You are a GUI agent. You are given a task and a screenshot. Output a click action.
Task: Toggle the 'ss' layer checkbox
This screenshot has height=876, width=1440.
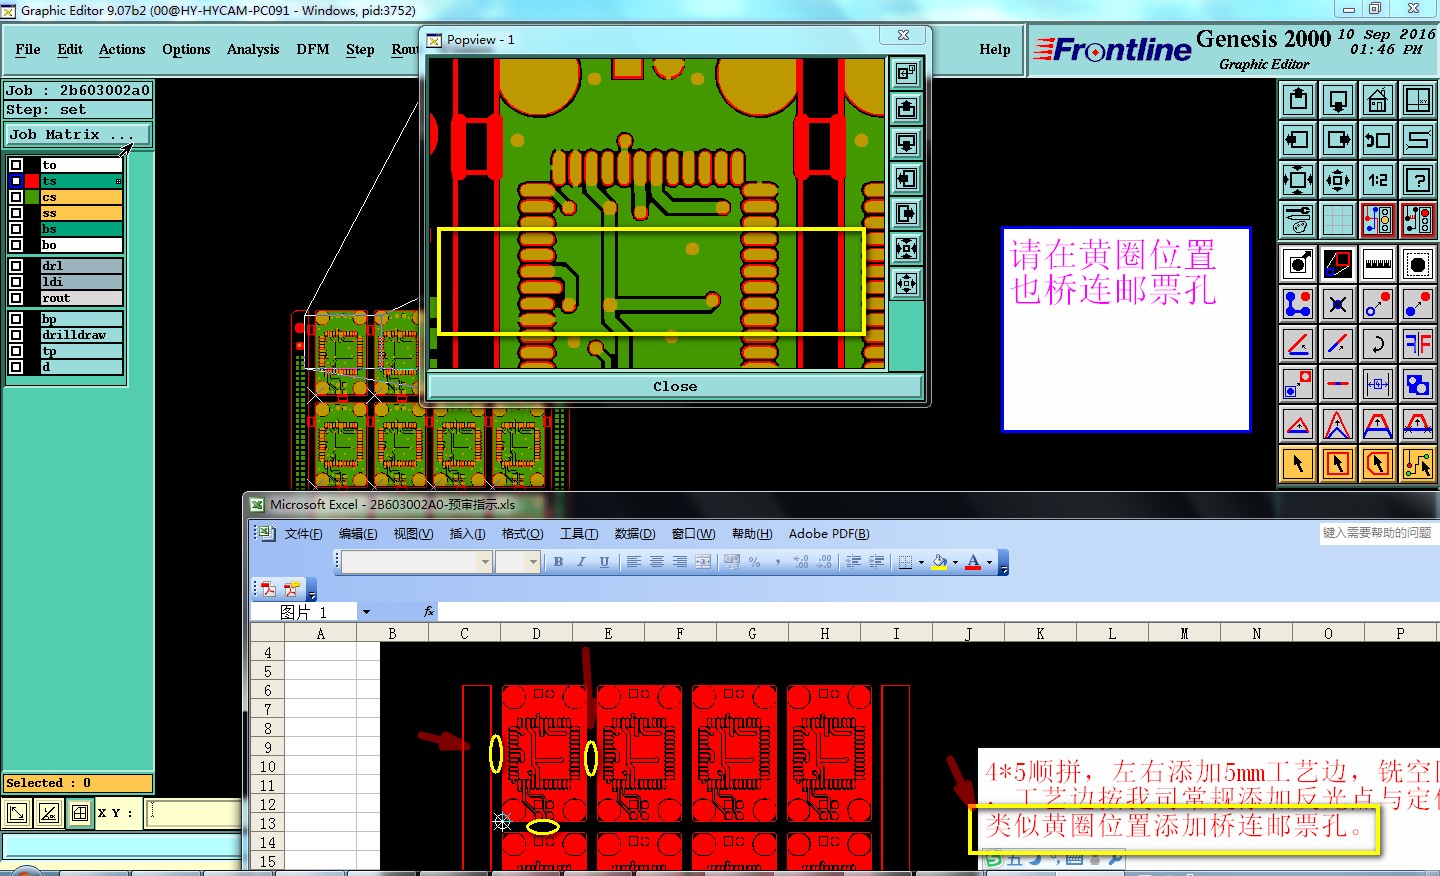(x=16, y=213)
